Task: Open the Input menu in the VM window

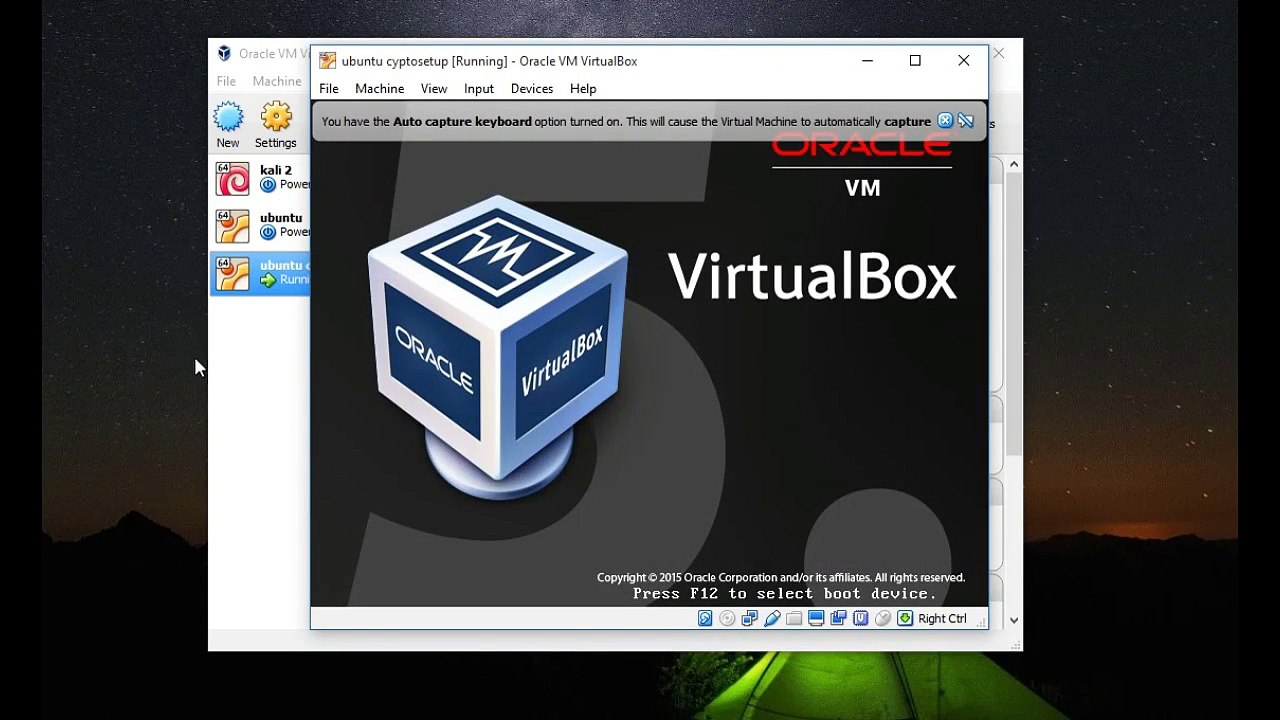Action: (479, 89)
